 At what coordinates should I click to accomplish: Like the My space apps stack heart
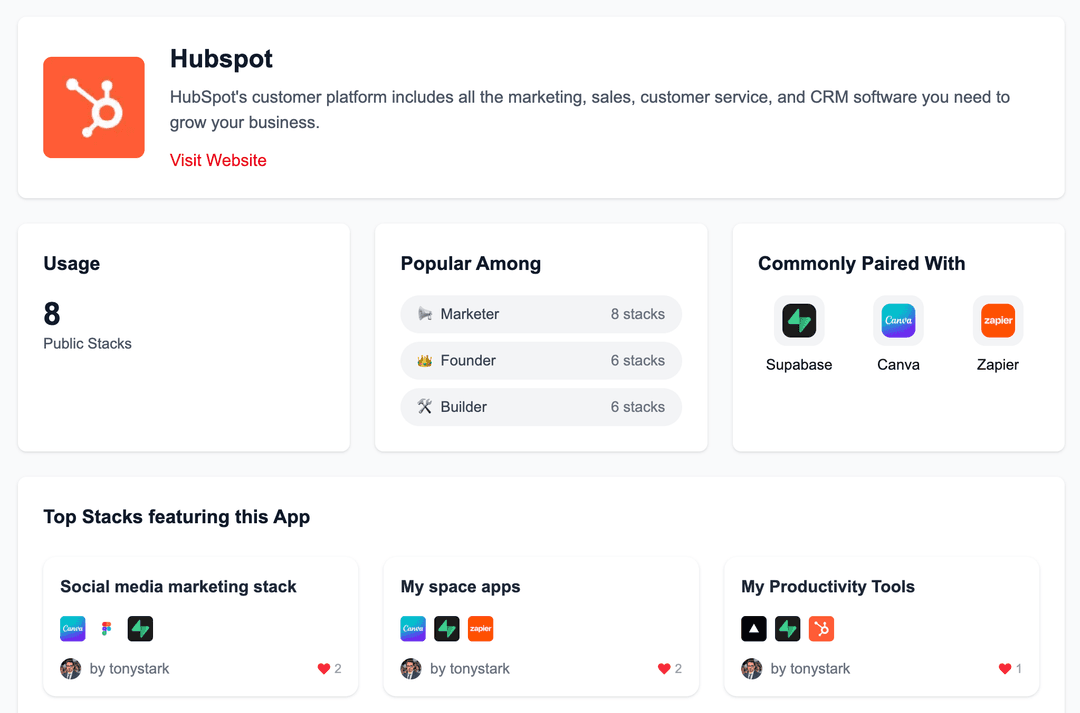pos(664,668)
